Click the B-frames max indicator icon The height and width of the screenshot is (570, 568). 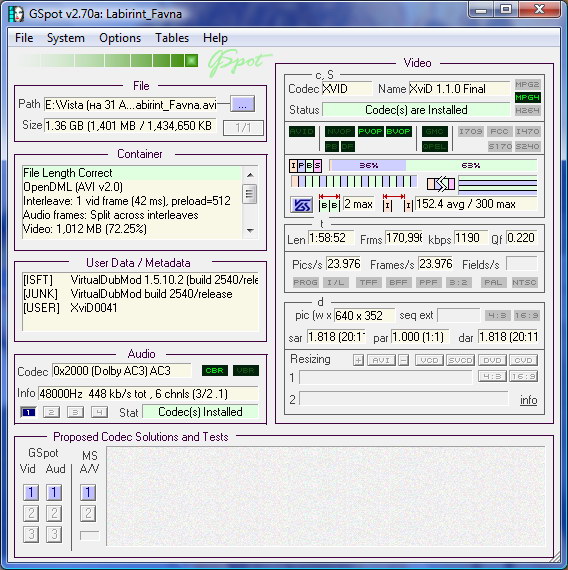click(329, 202)
